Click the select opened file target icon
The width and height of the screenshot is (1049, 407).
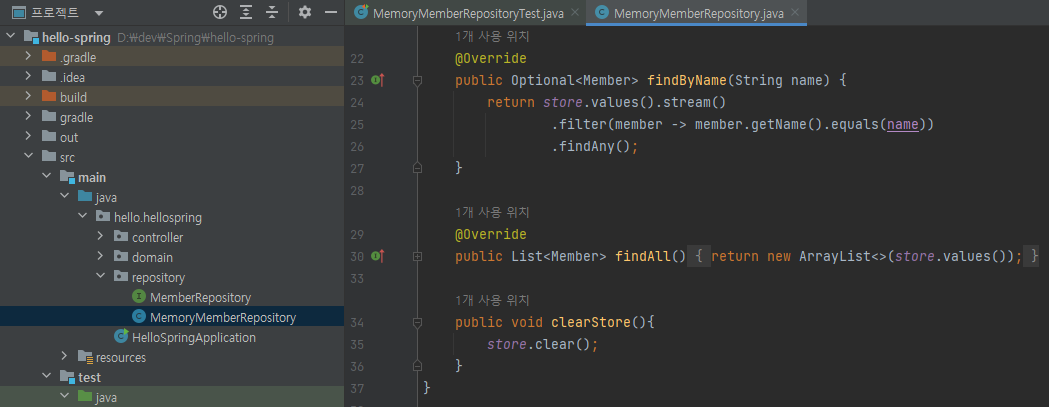click(220, 12)
